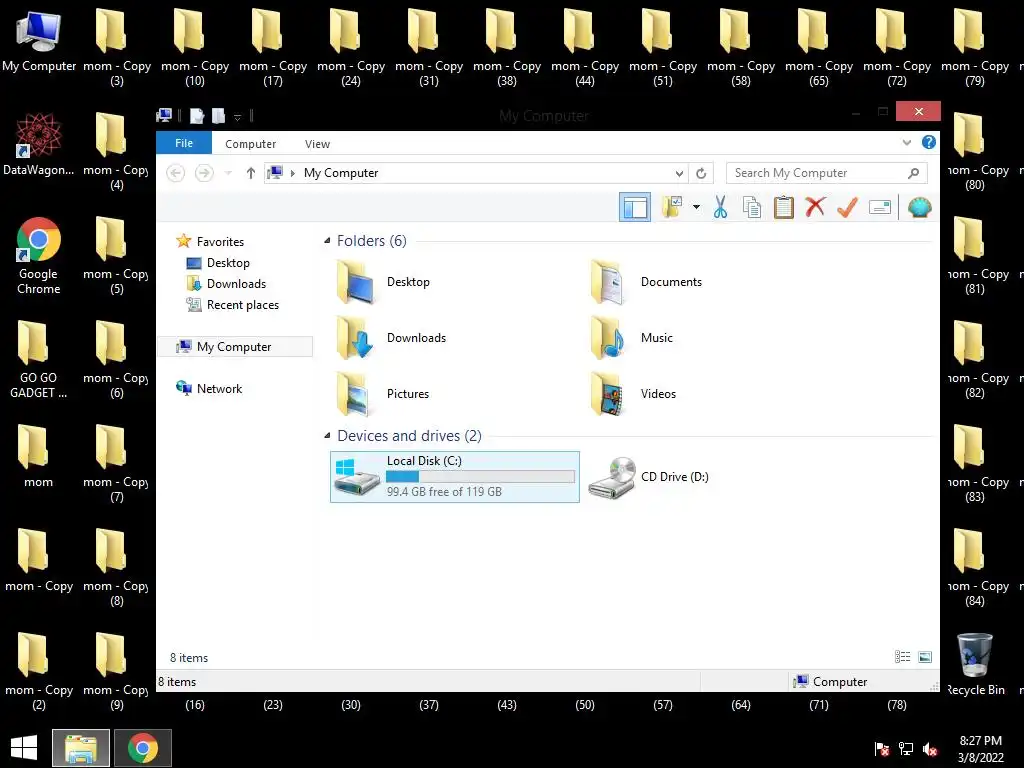
Task: Click the Refresh button by the address bar
Action: point(701,173)
